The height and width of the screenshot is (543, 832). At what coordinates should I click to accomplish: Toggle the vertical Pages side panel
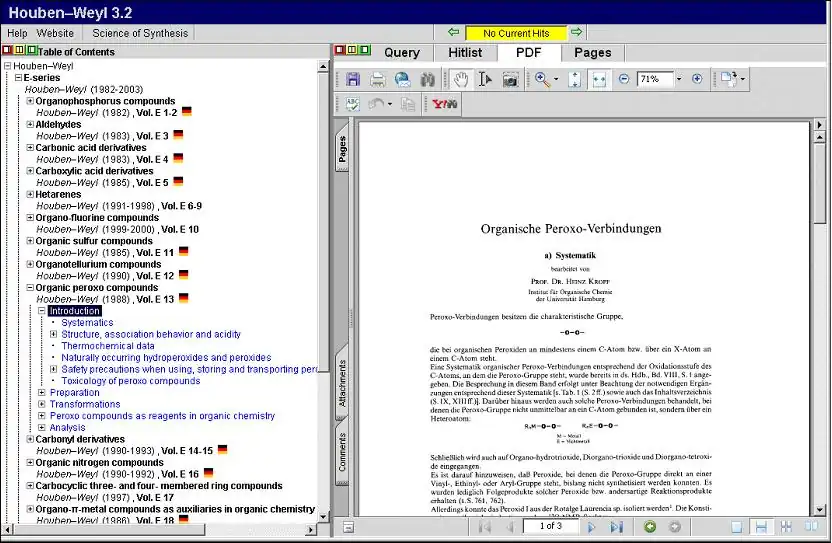click(x=342, y=149)
